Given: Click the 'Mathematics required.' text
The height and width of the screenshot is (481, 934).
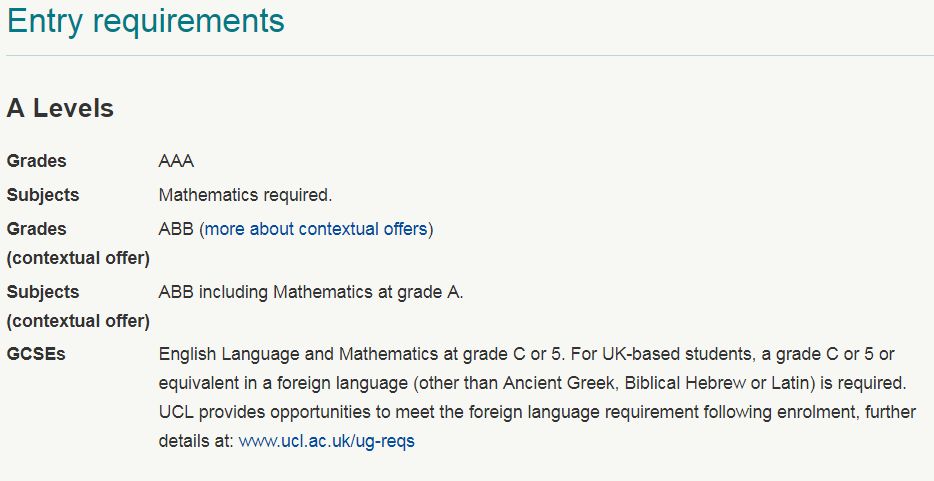Looking at the screenshot, I should pyautogui.click(x=245, y=195).
